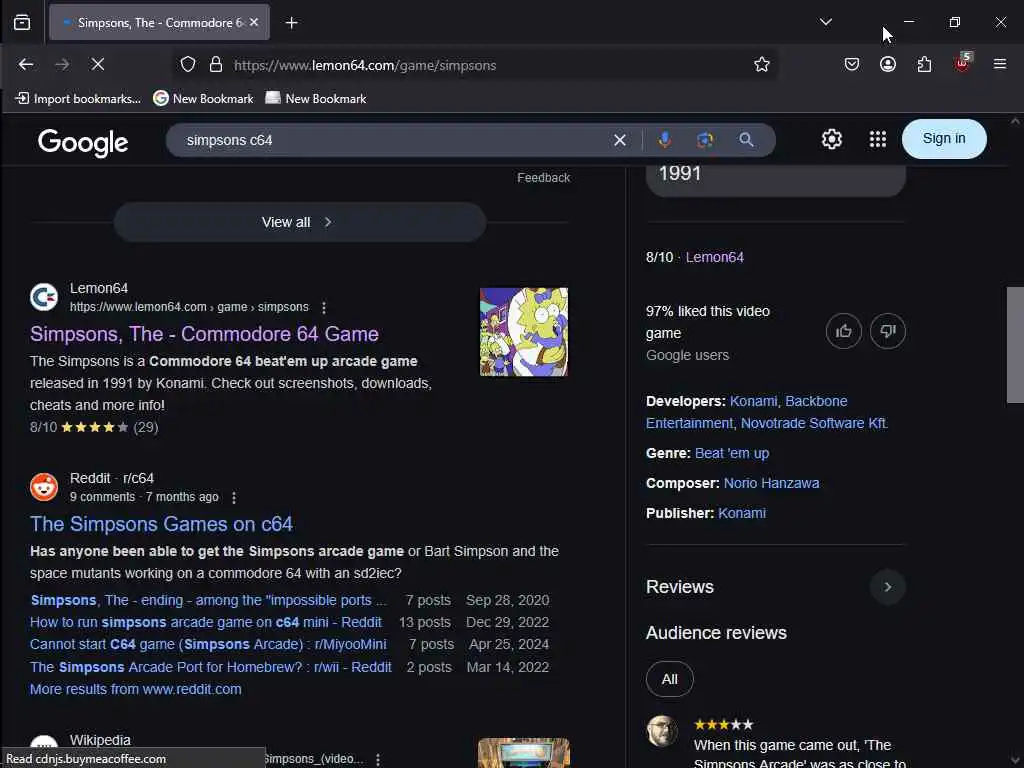
Task: Open the extensions puzzle icon
Action: tap(924, 64)
